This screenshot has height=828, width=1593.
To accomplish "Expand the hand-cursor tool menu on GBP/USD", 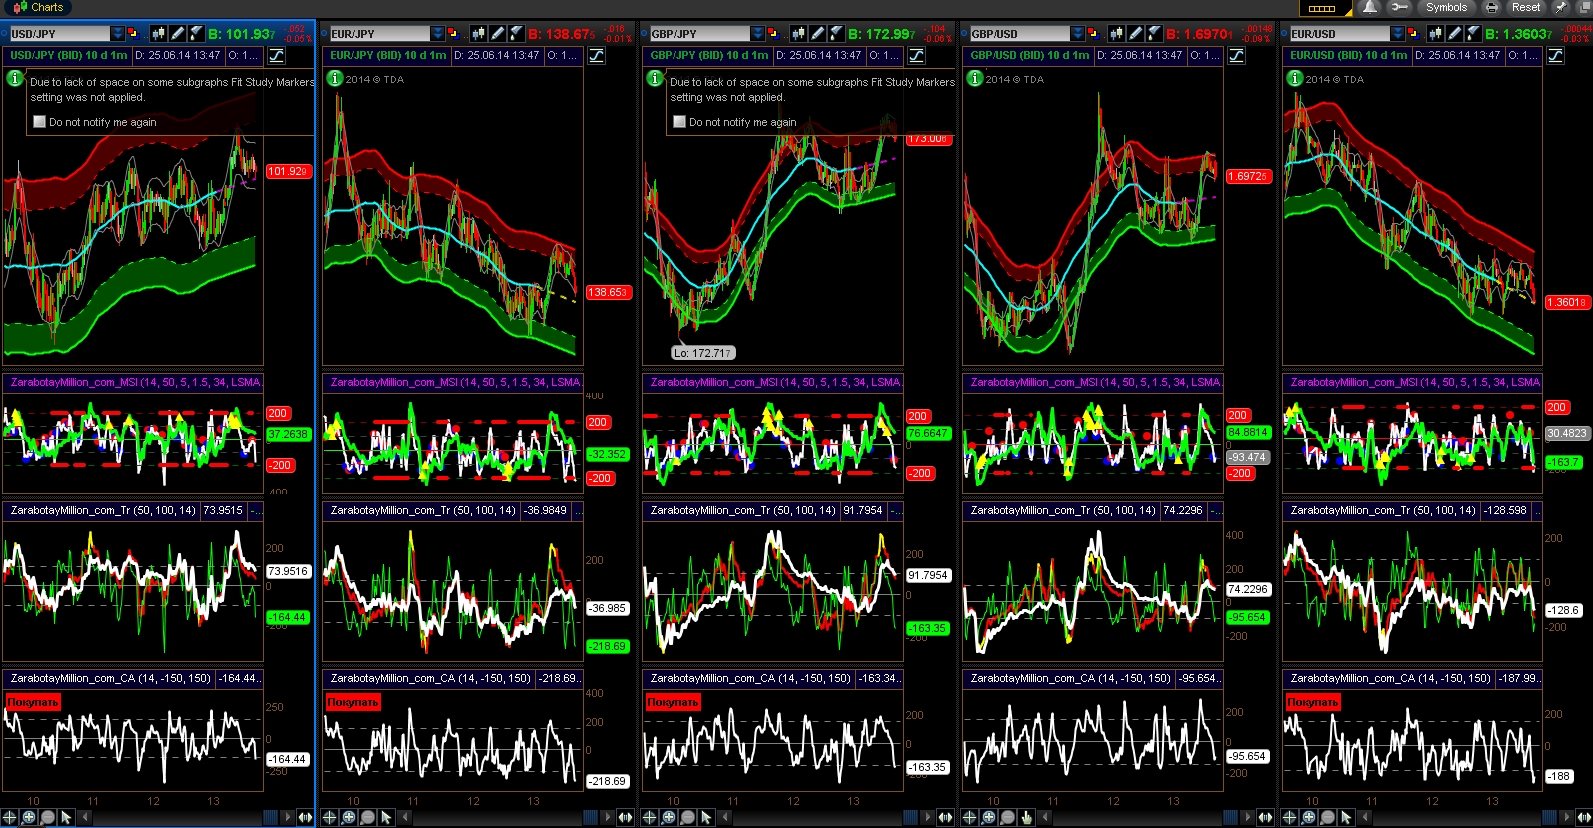I will pyautogui.click(x=1027, y=818).
